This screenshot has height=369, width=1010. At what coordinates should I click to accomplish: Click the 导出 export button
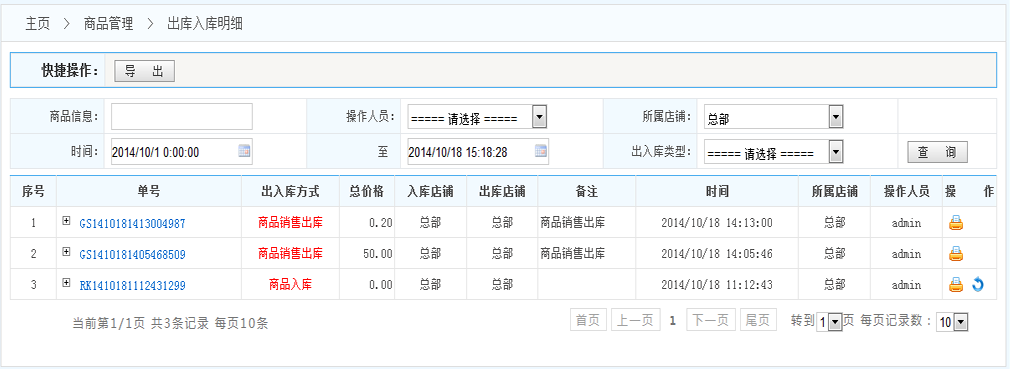144,71
